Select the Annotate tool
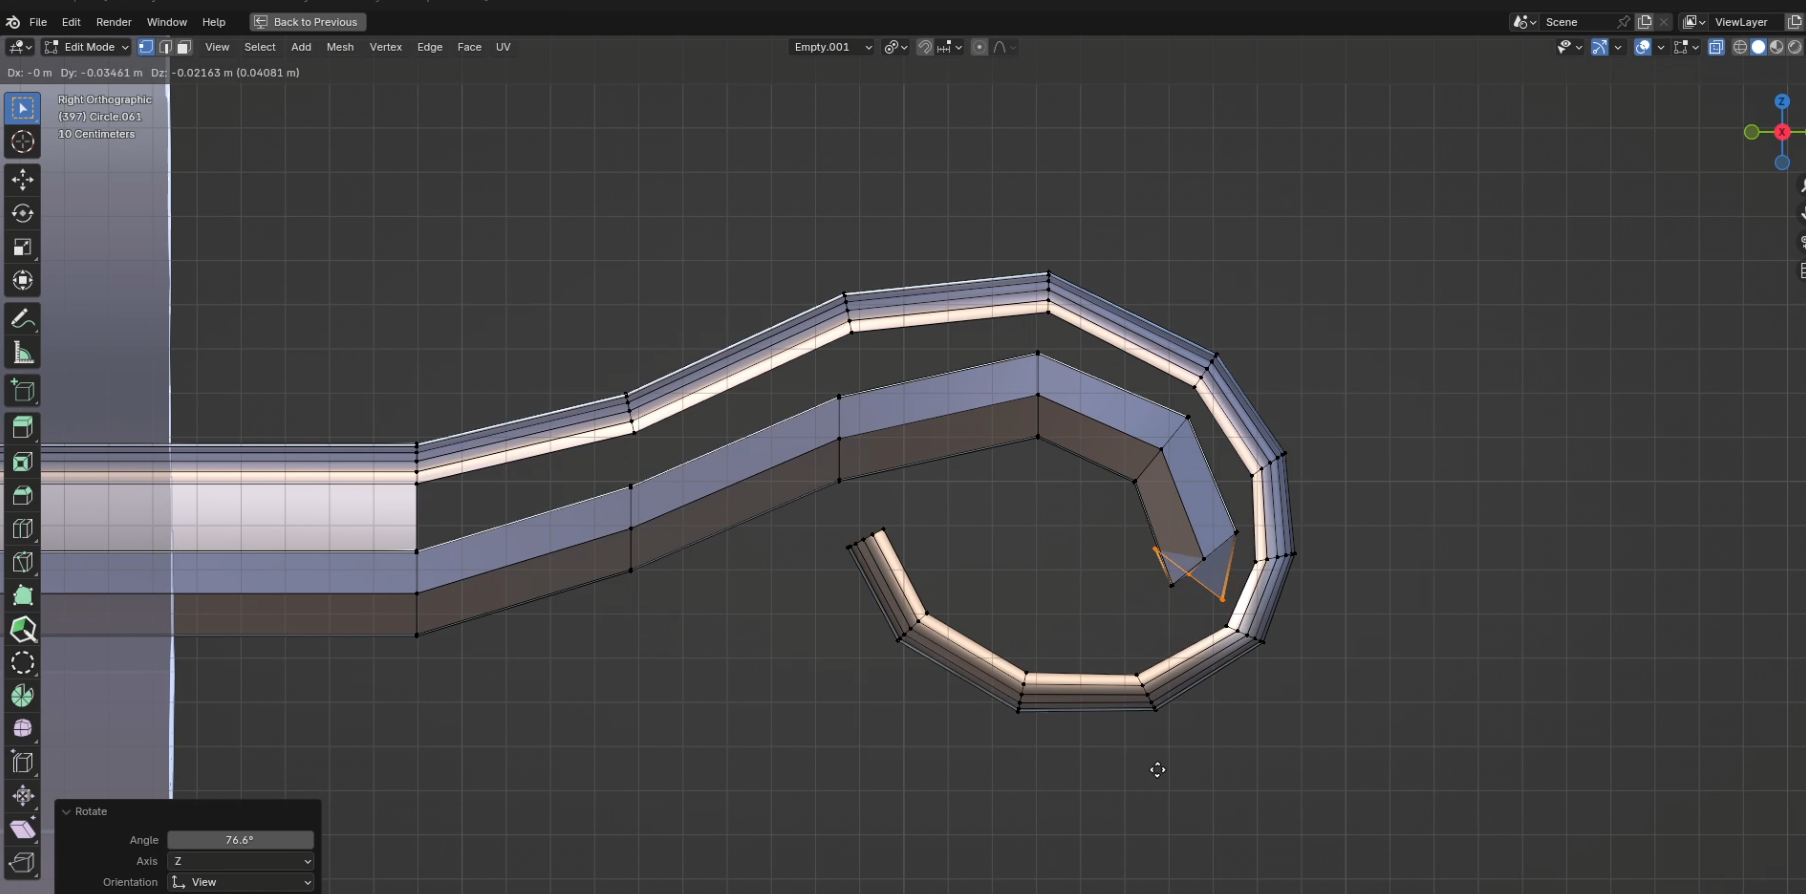 [23, 319]
